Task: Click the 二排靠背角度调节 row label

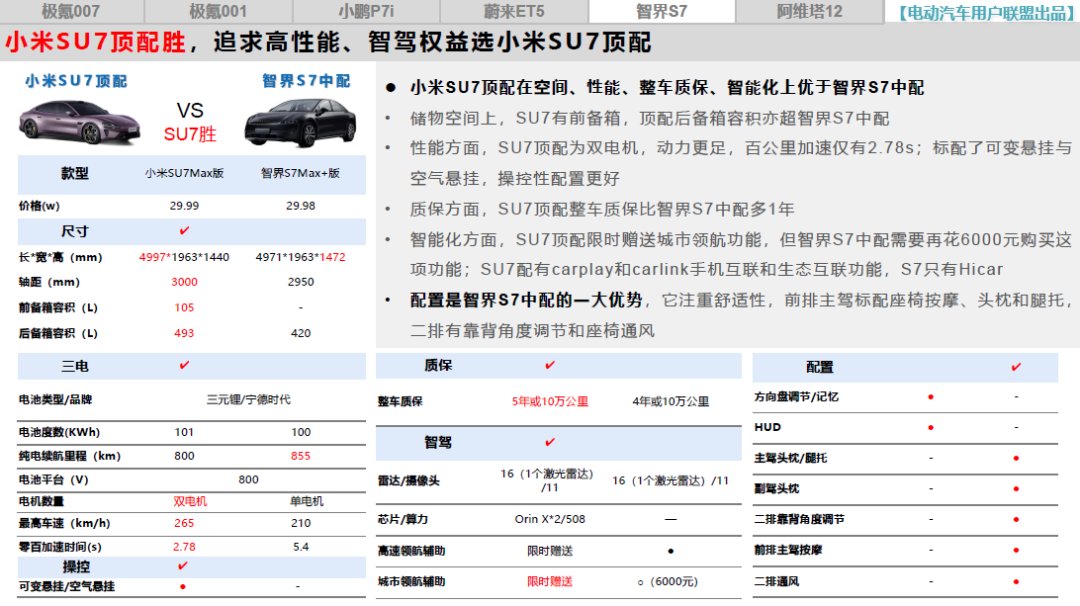Action: pos(799,519)
